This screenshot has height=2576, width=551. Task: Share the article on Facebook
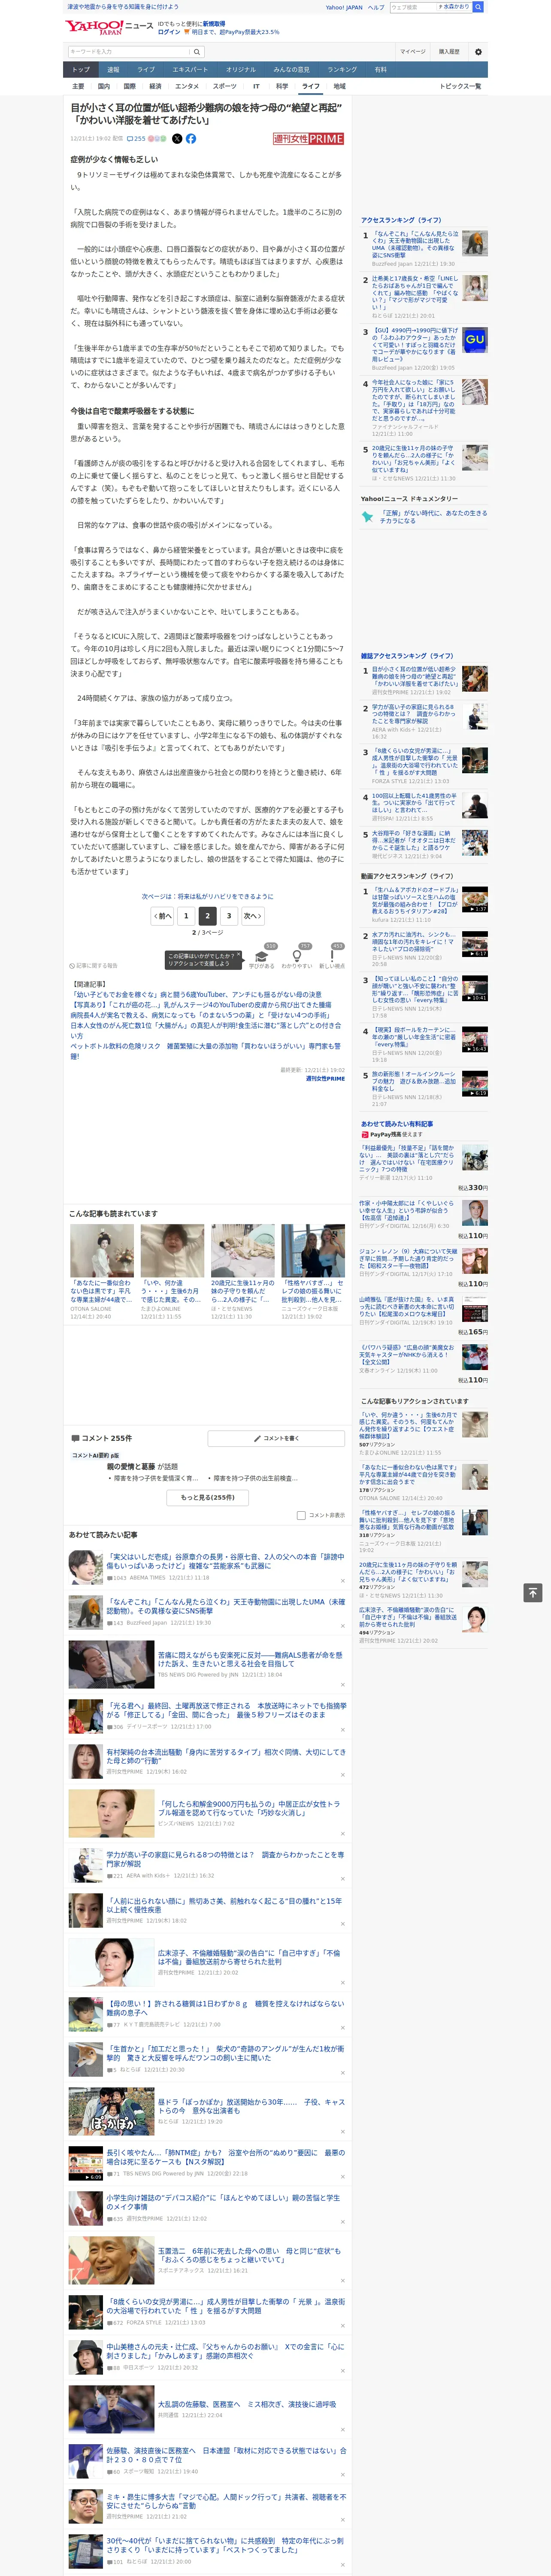[x=191, y=139]
